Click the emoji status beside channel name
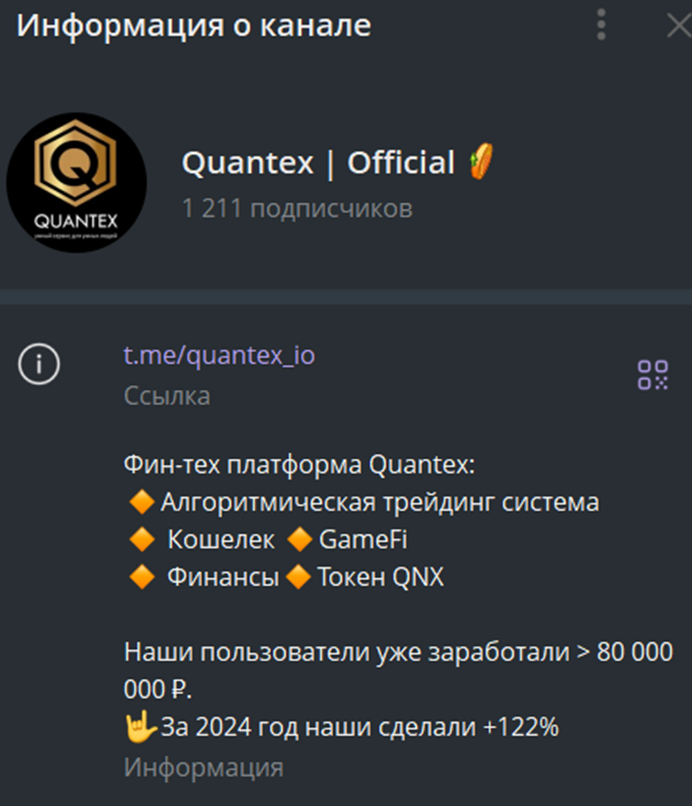Image resolution: width=692 pixels, height=806 pixels. click(482, 162)
